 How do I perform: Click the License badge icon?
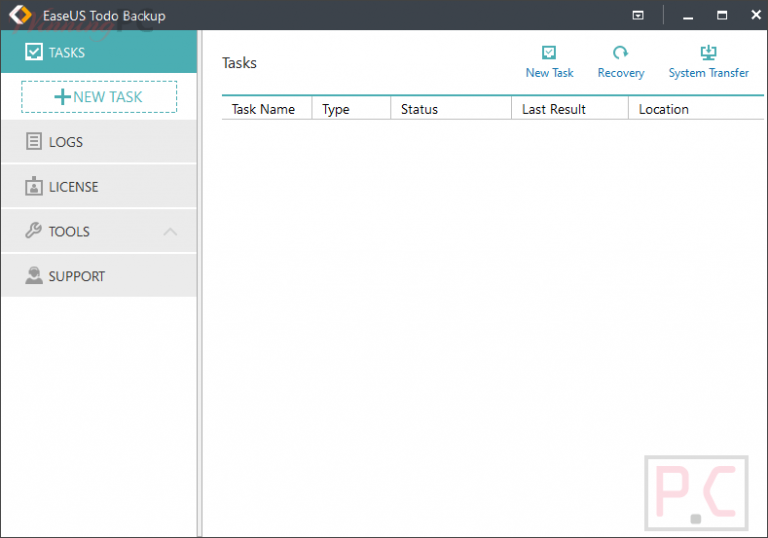(34, 186)
